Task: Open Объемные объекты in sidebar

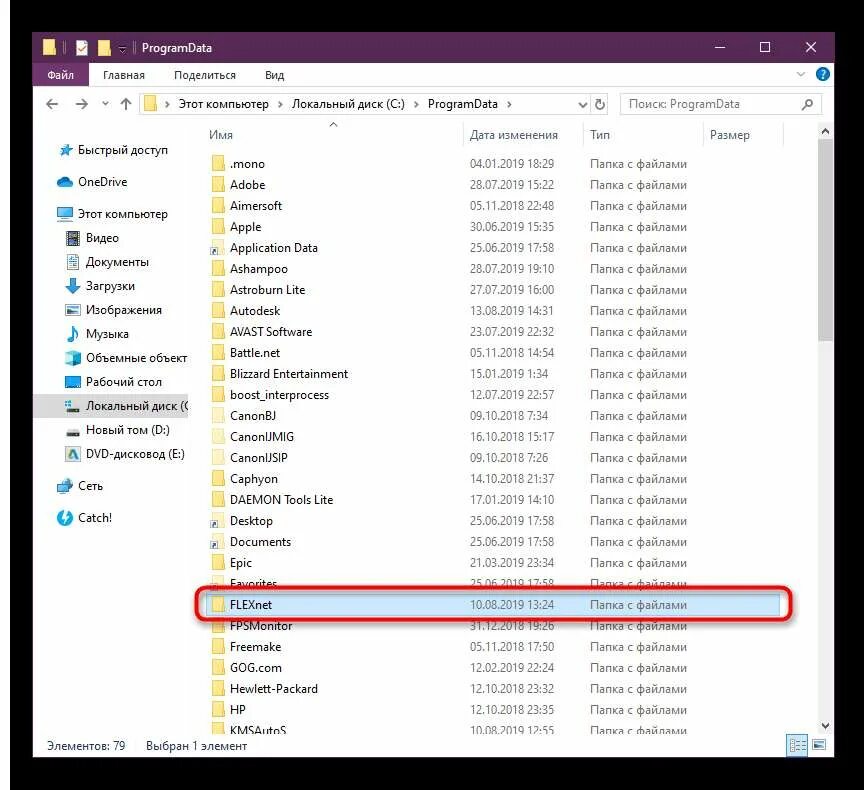Action: pyautogui.click(x=136, y=358)
